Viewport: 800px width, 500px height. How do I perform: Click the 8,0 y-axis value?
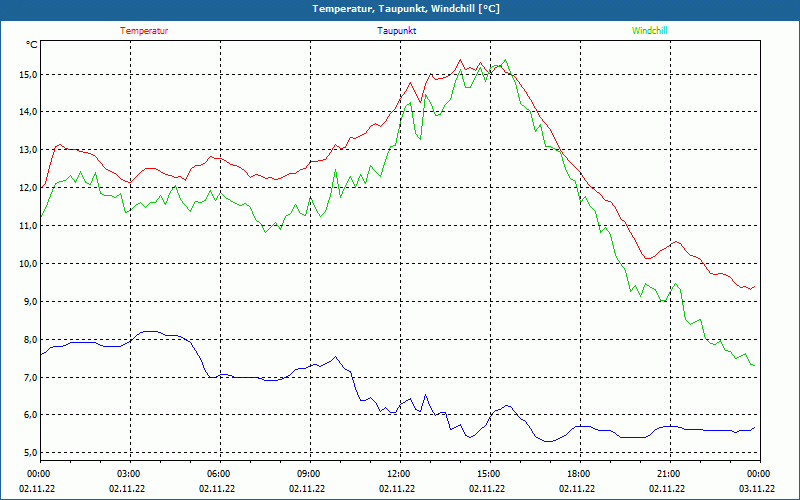point(31,339)
